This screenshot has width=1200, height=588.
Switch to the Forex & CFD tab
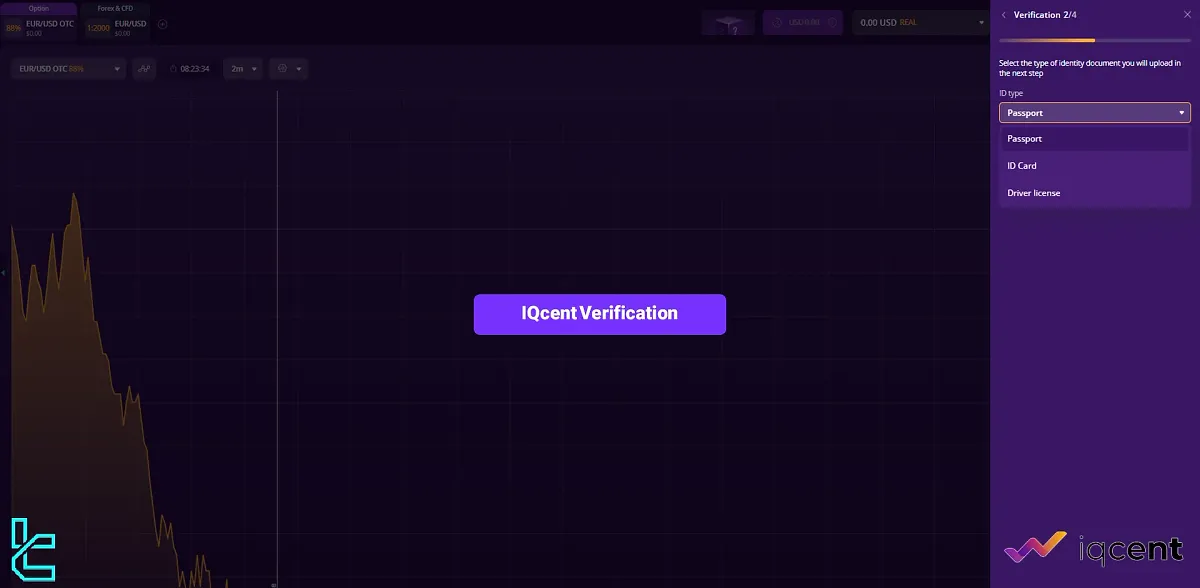[113, 8]
